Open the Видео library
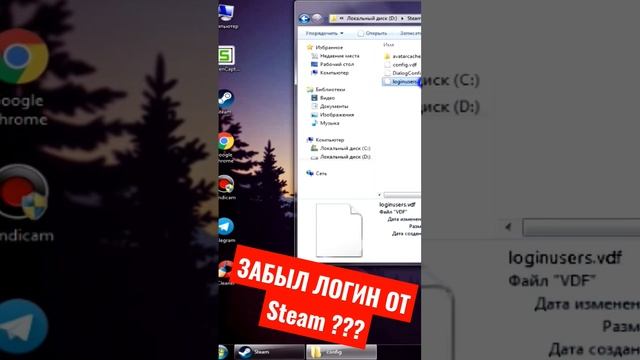Image resolution: width=640 pixels, height=360 pixels. (323, 98)
